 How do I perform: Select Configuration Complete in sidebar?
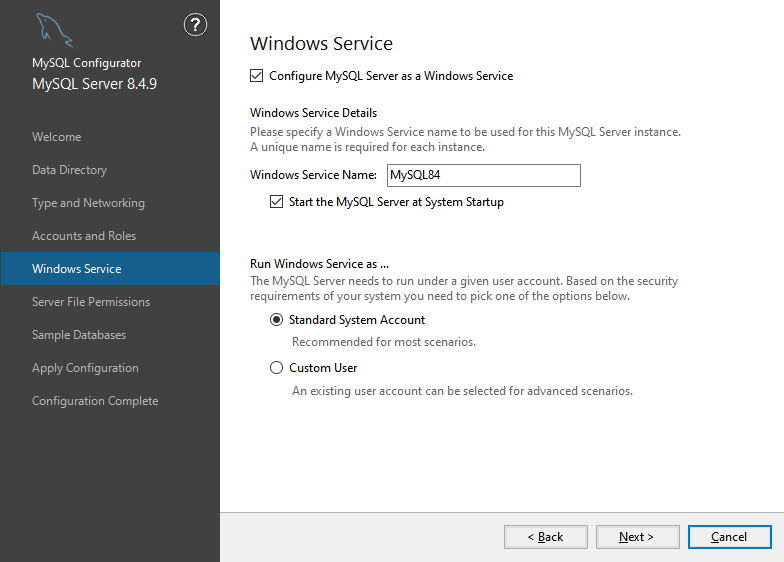click(x=95, y=401)
